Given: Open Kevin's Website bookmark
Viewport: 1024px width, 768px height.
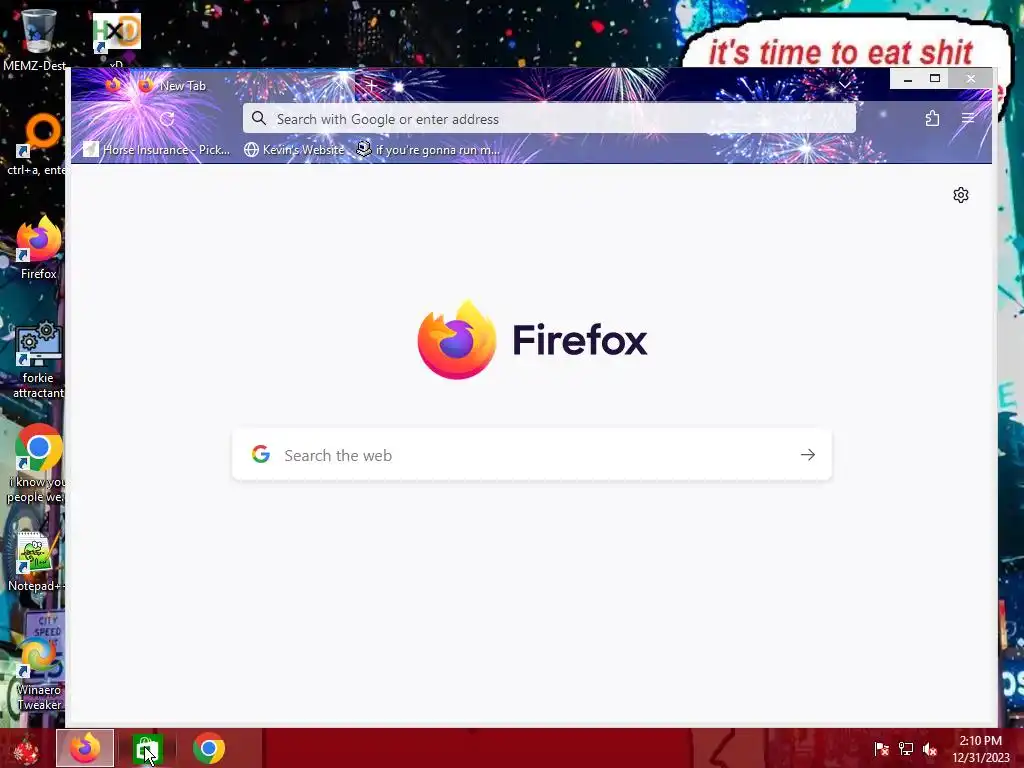Looking at the screenshot, I should 294,150.
